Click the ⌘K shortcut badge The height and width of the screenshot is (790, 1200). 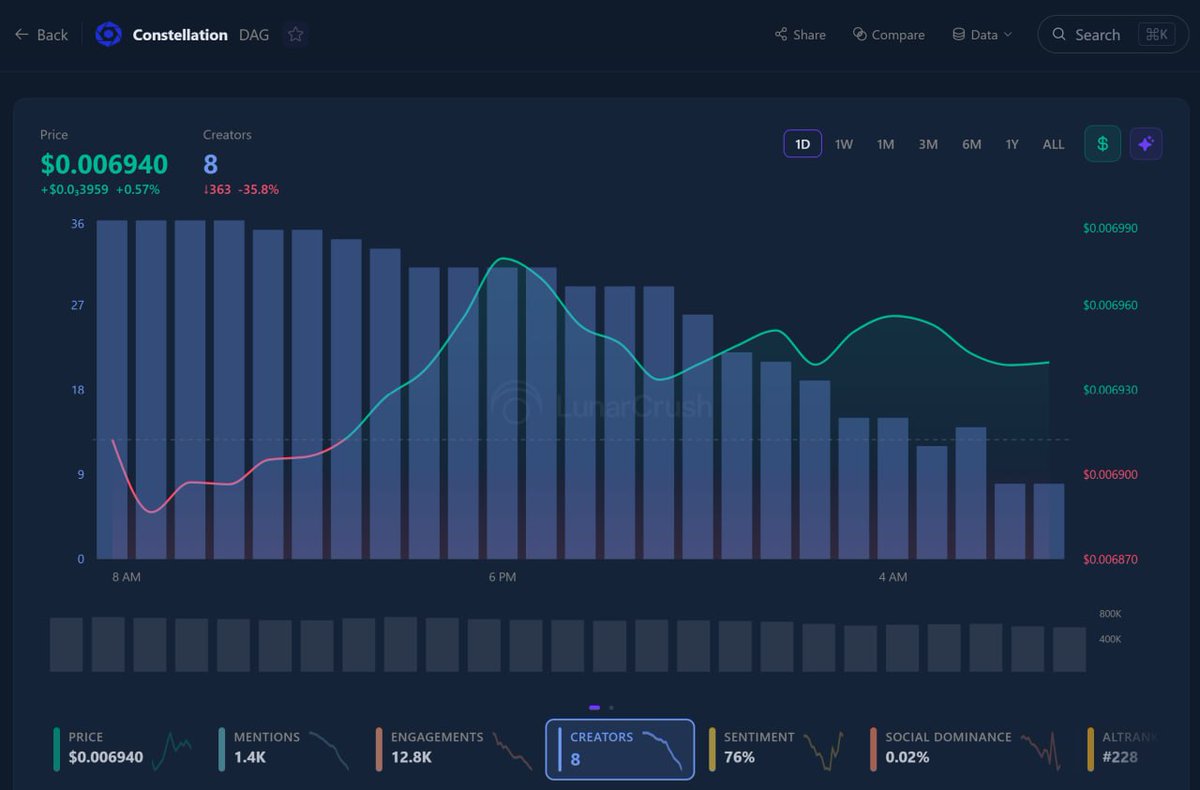(x=1156, y=34)
